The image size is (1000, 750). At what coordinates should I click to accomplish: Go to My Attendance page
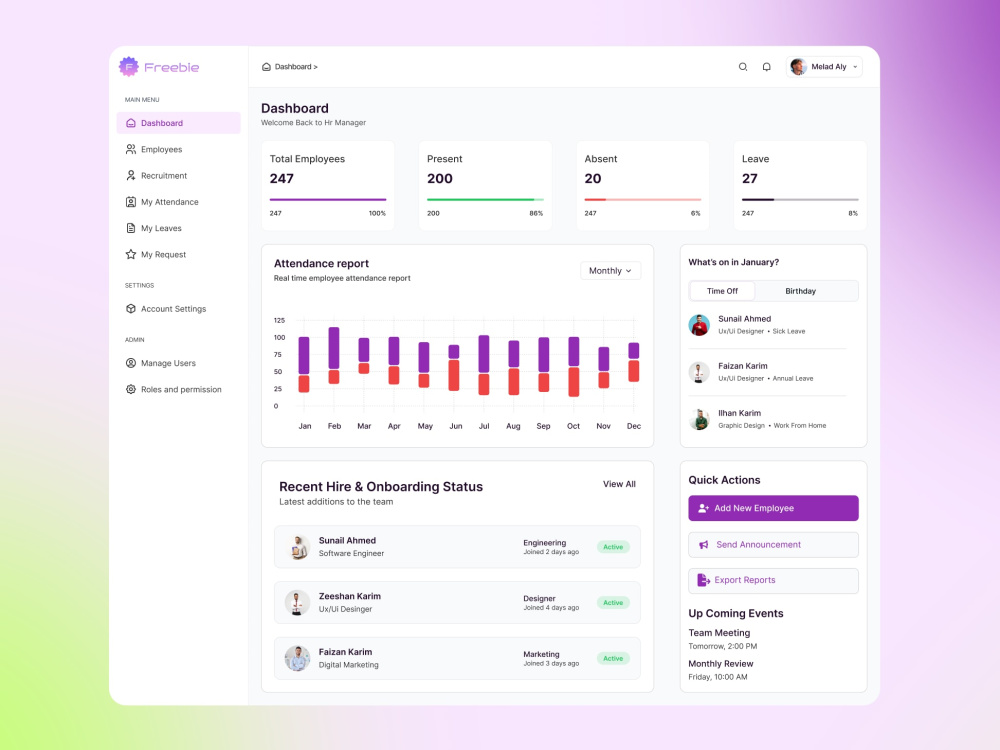click(x=179, y=202)
